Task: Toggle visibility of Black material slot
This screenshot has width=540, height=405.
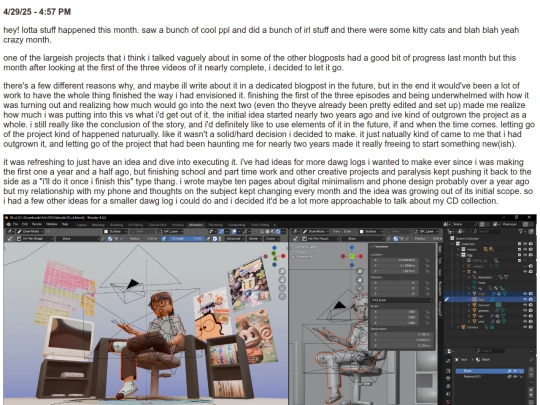Action: [515, 371]
